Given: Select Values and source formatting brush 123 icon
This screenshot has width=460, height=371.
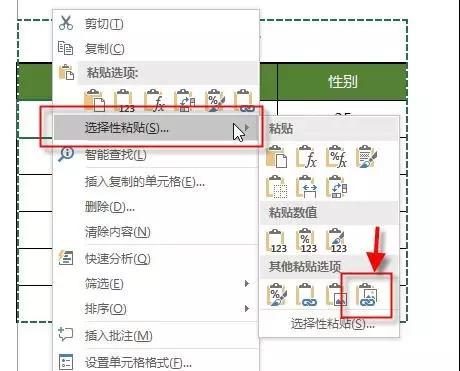Looking at the screenshot, I should pos(336,241).
